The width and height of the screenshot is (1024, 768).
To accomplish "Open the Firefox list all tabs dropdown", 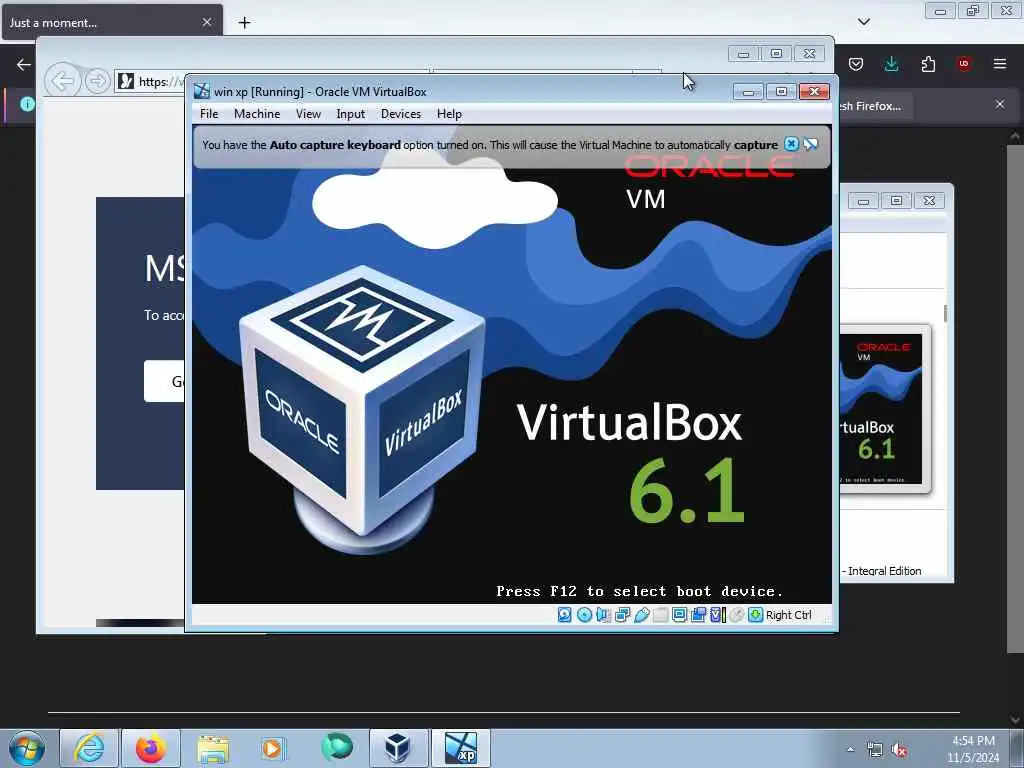I will tap(863, 22).
